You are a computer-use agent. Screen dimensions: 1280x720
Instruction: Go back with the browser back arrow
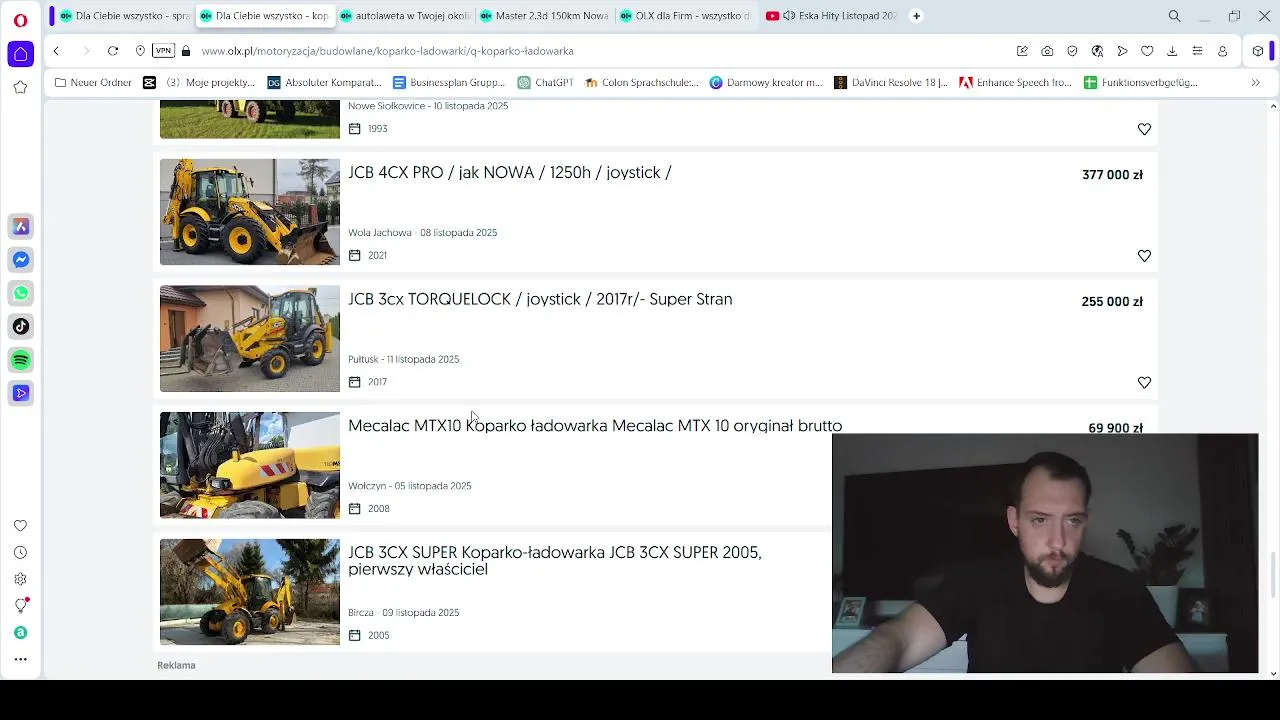click(x=56, y=51)
